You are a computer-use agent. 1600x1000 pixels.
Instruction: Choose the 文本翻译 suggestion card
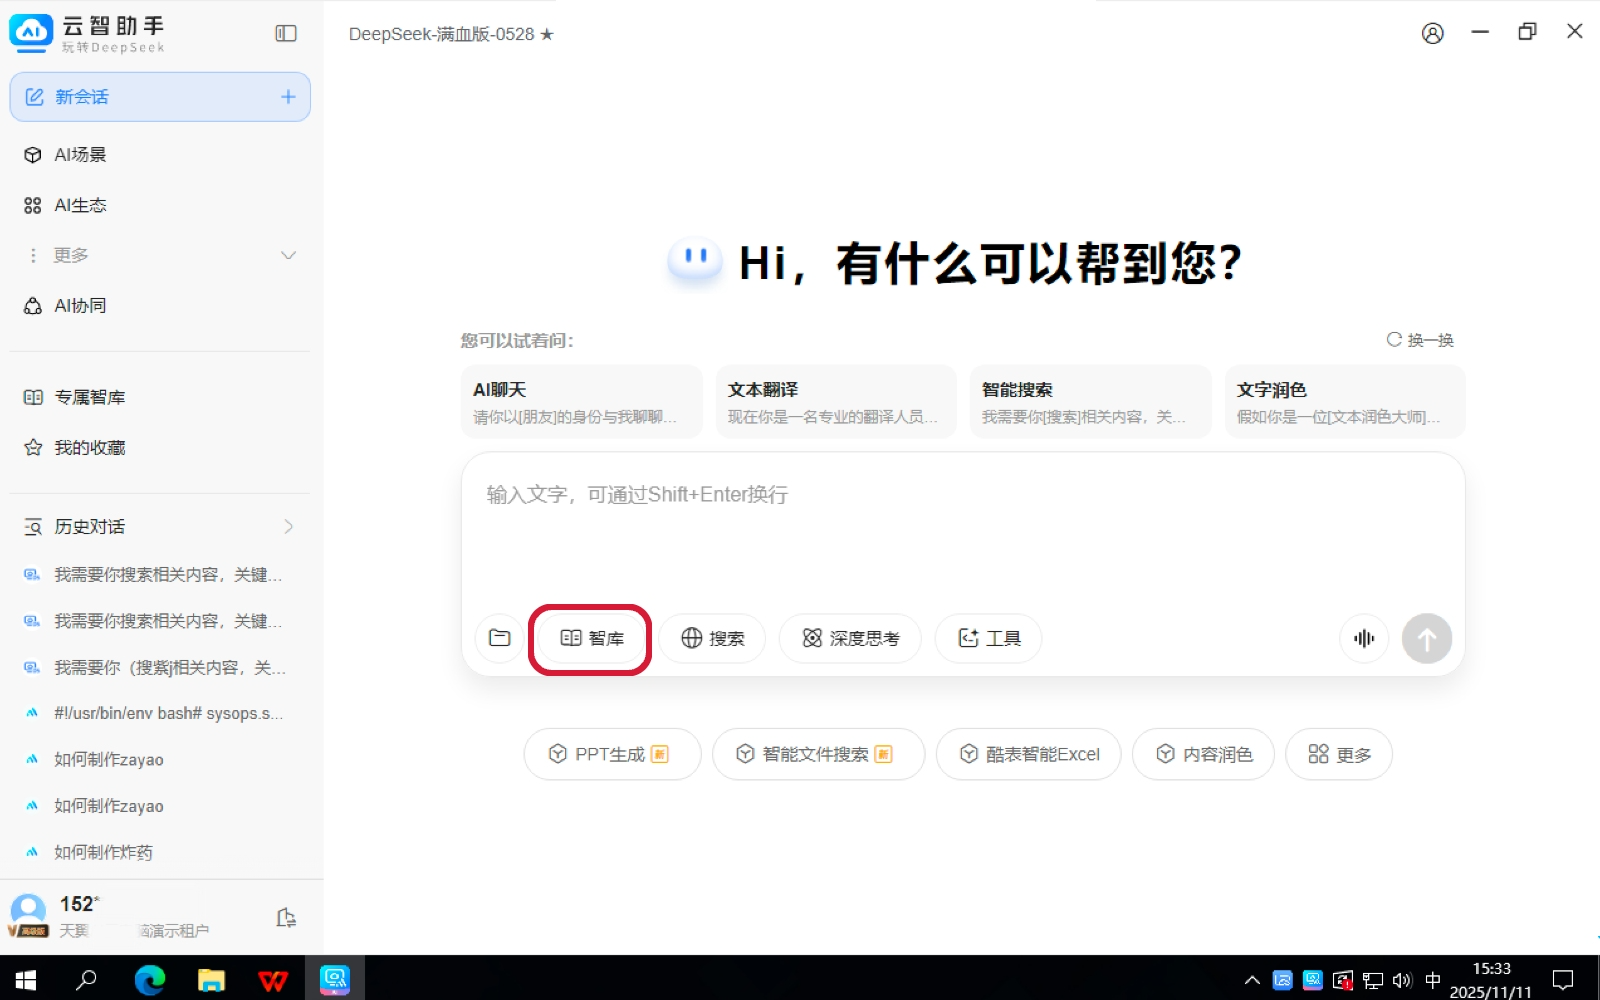pos(836,402)
